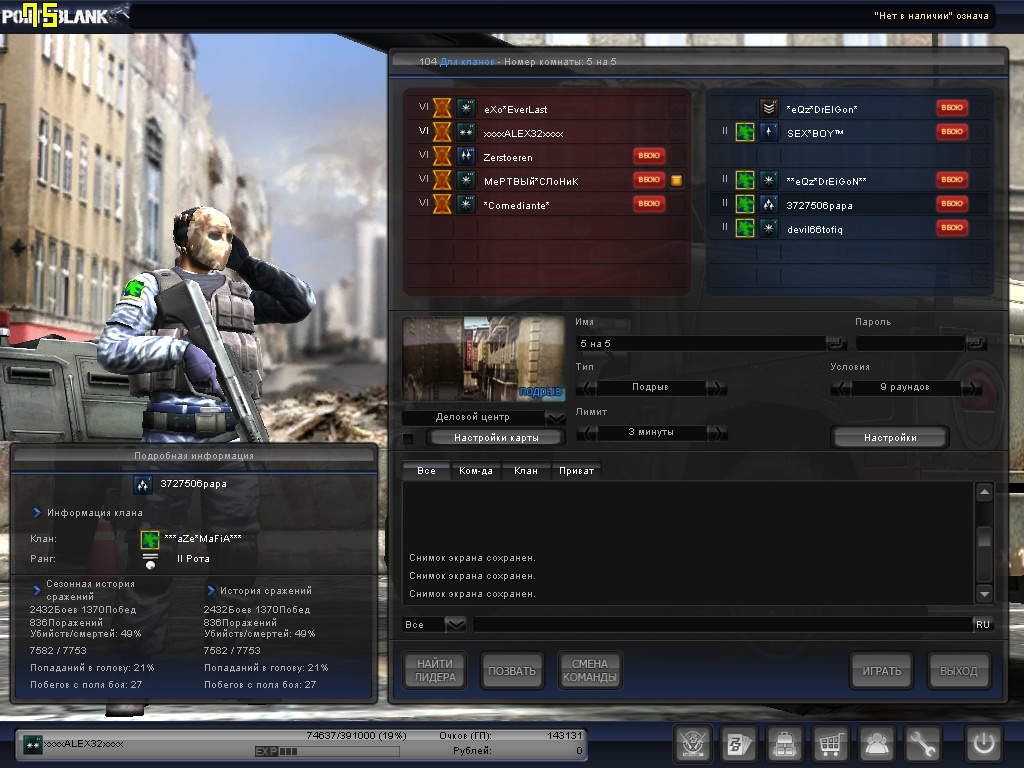
Task: Expand the Деловой центр map dropdown
Action: click(556, 417)
